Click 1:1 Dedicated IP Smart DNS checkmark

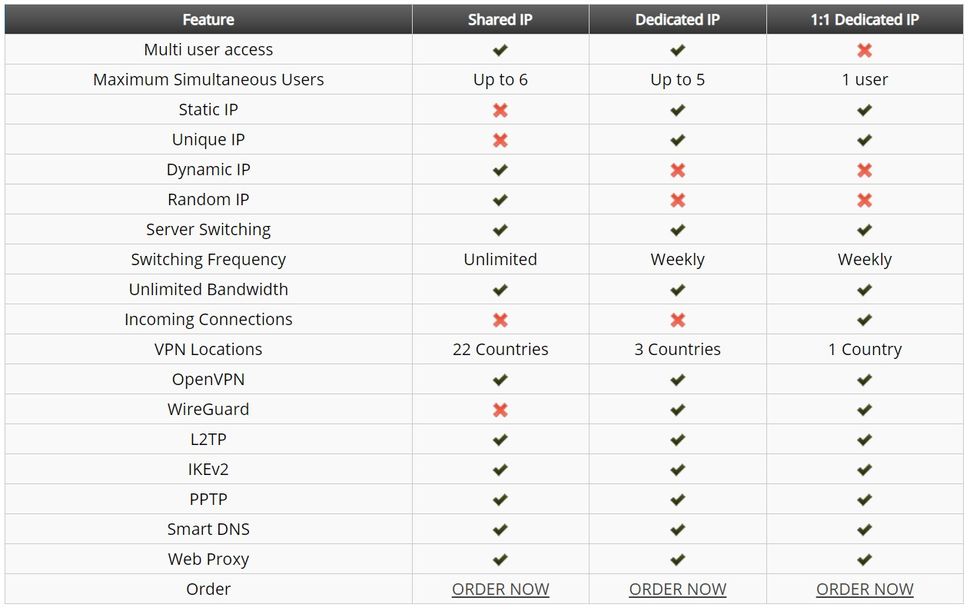pyautogui.click(x=865, y=530)
